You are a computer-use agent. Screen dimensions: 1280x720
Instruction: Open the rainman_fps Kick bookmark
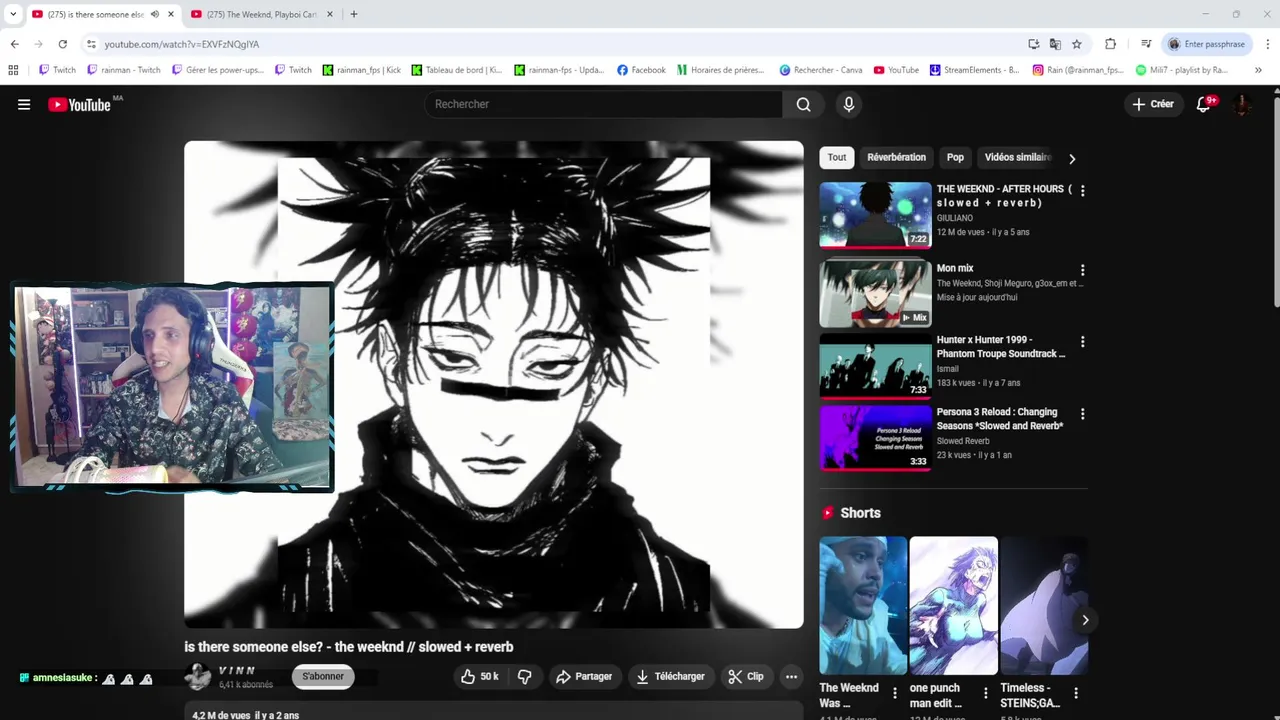[362, 70]
